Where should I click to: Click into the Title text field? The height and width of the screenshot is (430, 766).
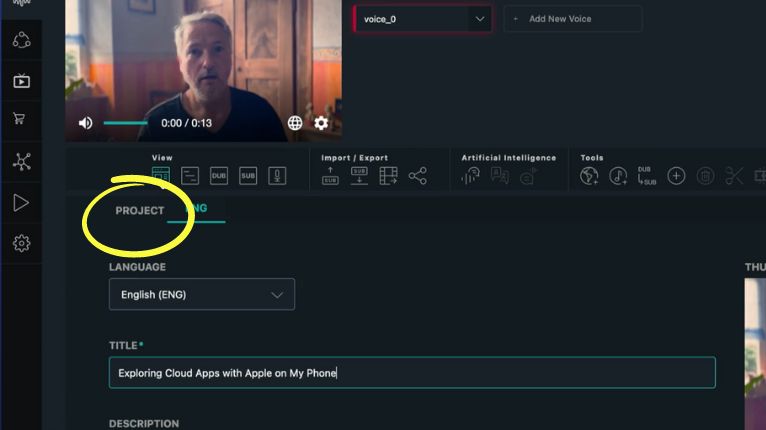point(411,372)
